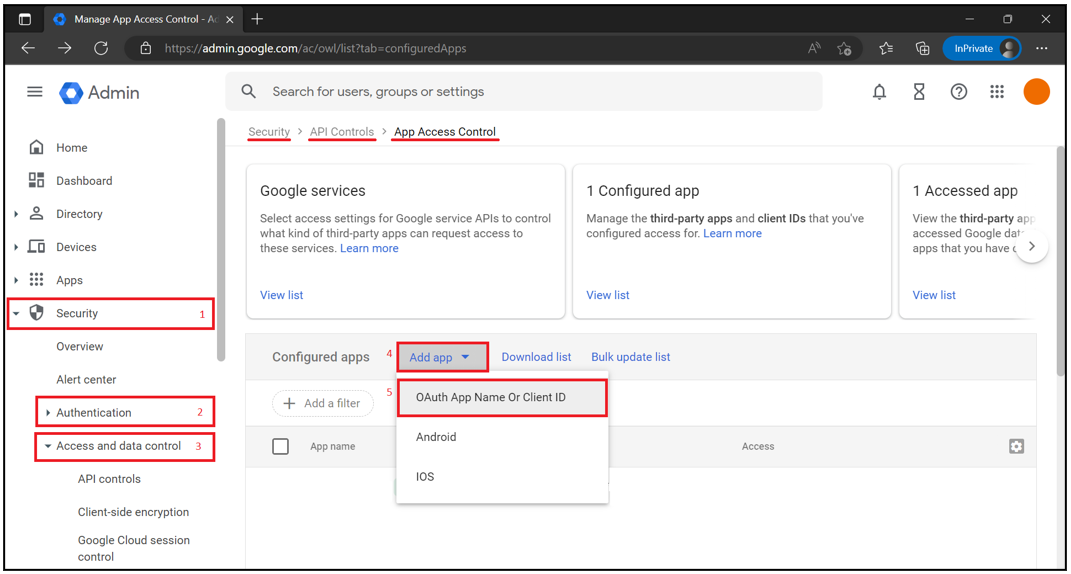The width and height of the screenshot is (1071, 574).
Task: Click Bulk update list link
Action: pos(630,357)
